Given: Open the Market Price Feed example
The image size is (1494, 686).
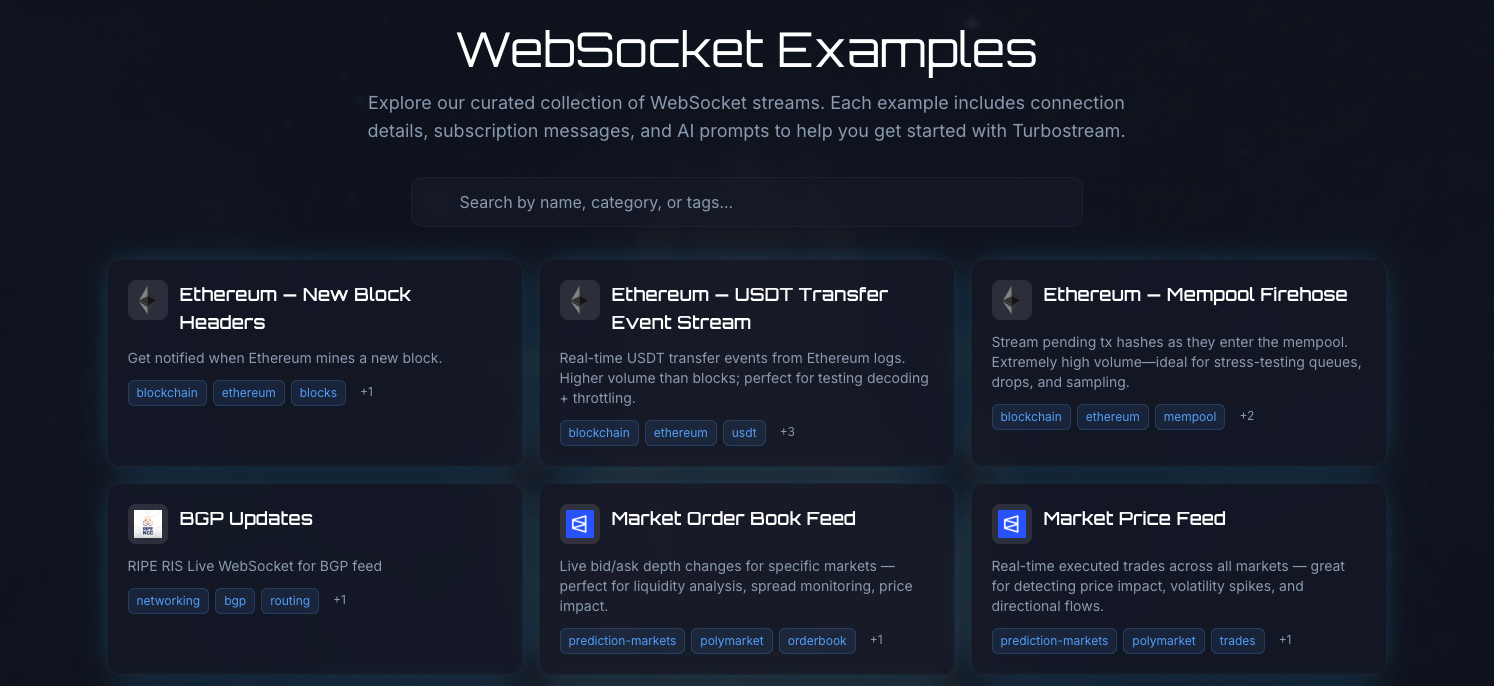Looking at the screenshot, I should 1179,560.
